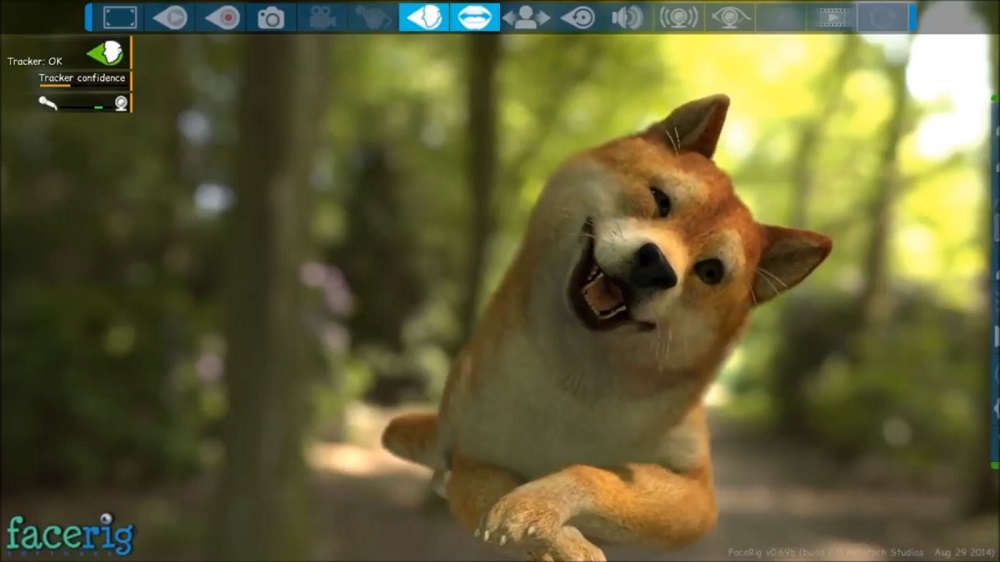Image resolution: width=1000 pixels, height=562 pixels.
Task: Click the 'Tracker confidence' label
Action: tap(82, 78)
